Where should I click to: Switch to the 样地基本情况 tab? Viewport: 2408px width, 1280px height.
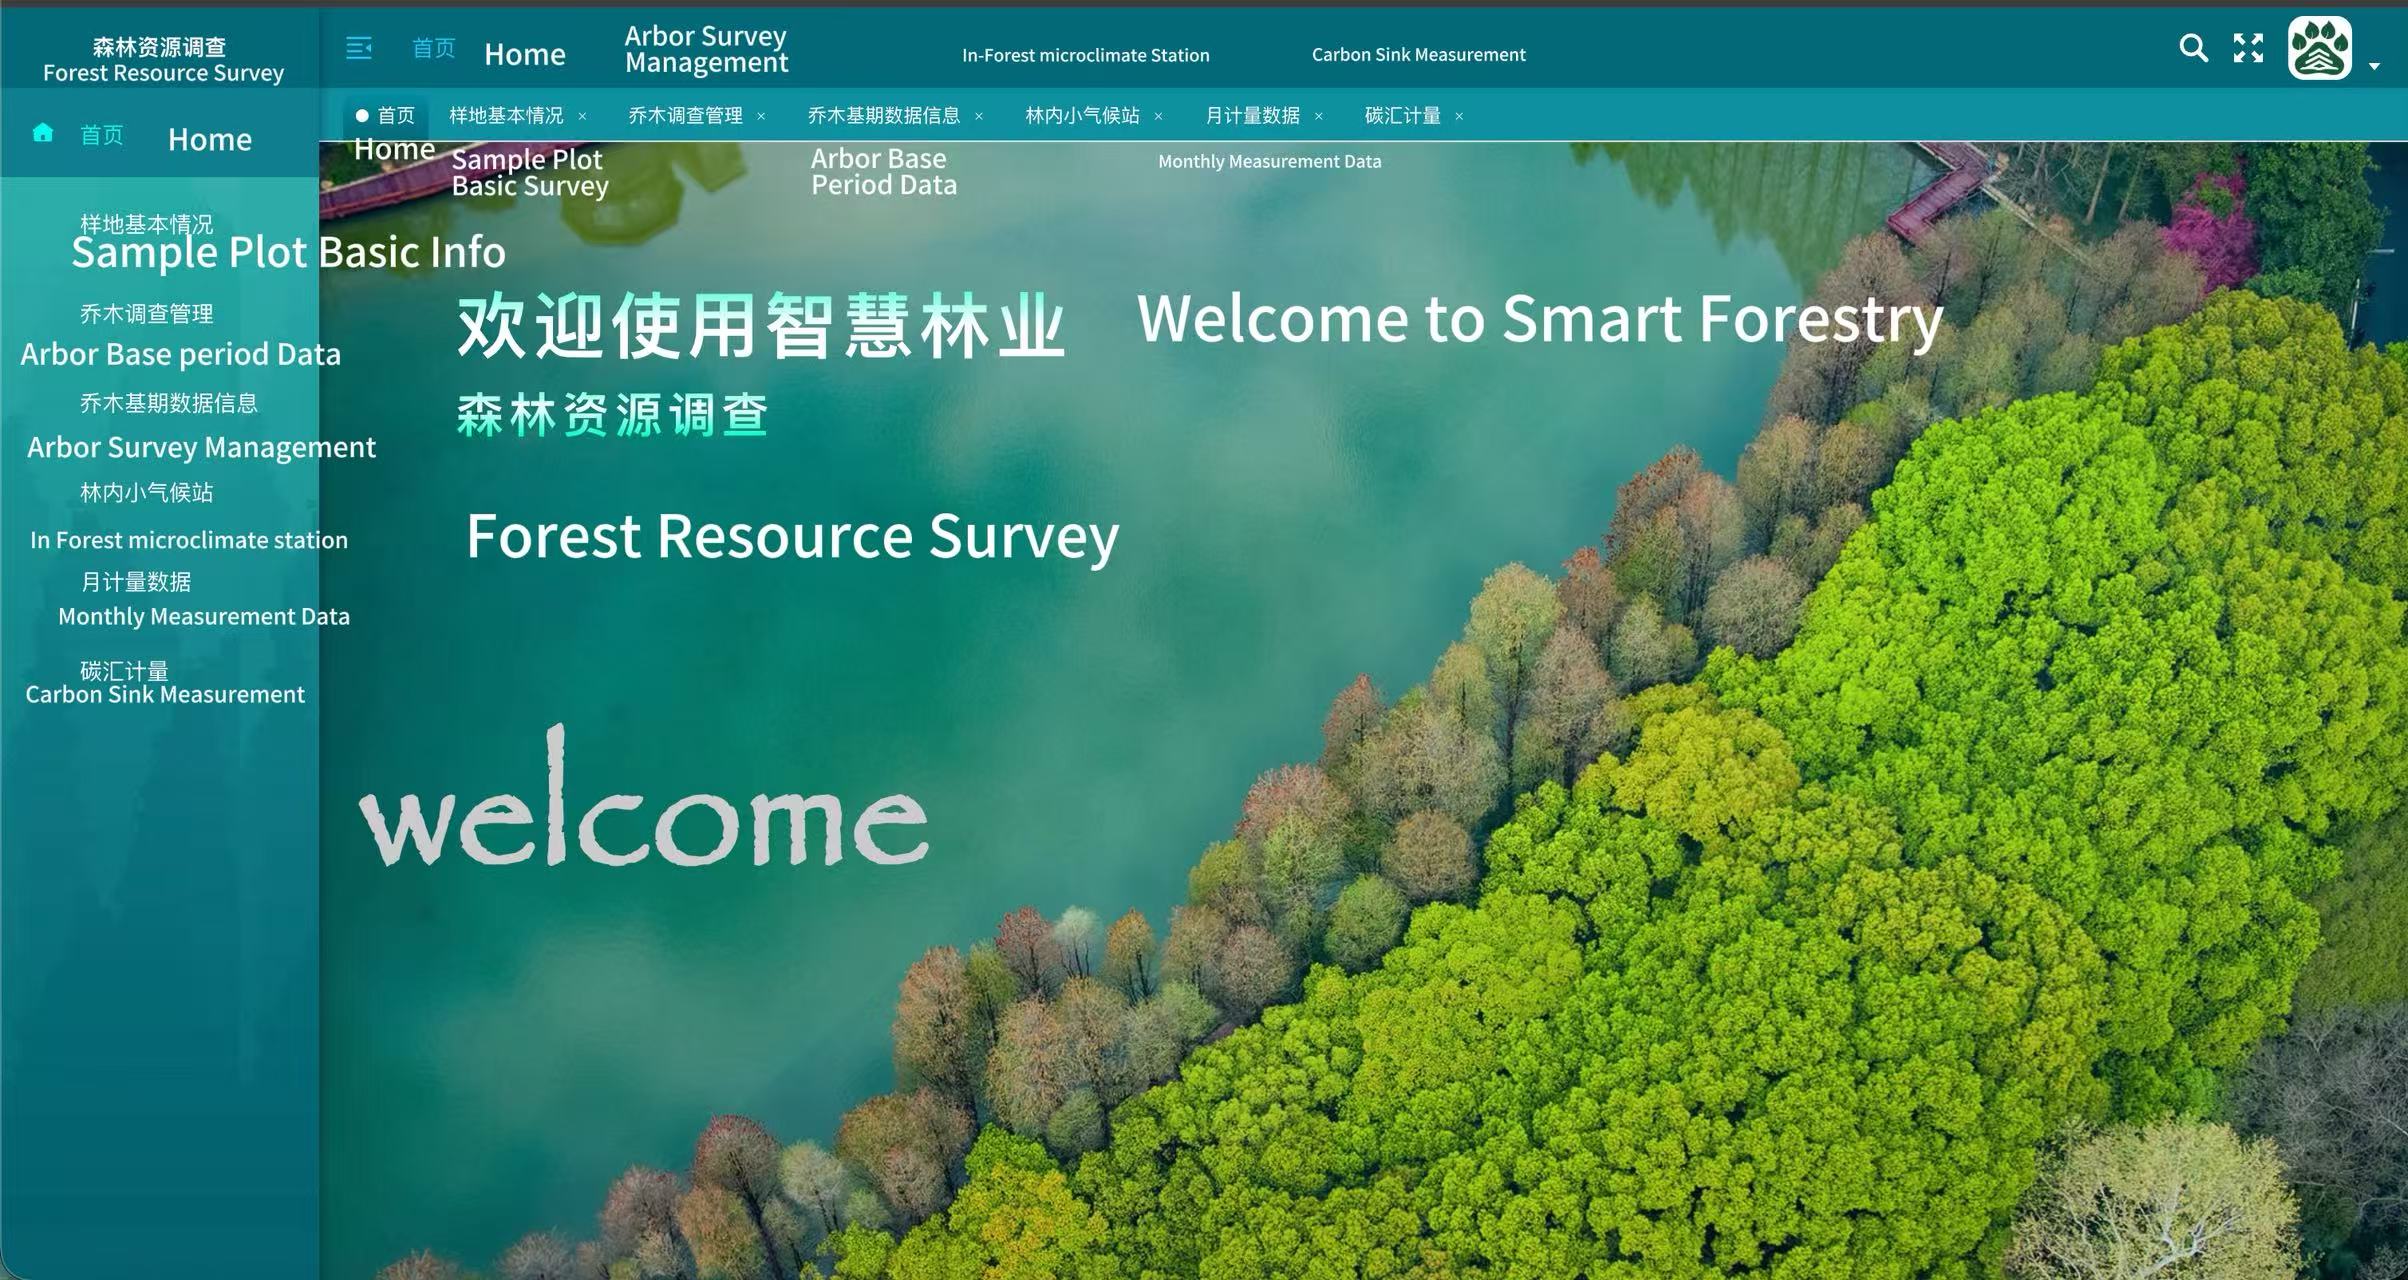507,116
